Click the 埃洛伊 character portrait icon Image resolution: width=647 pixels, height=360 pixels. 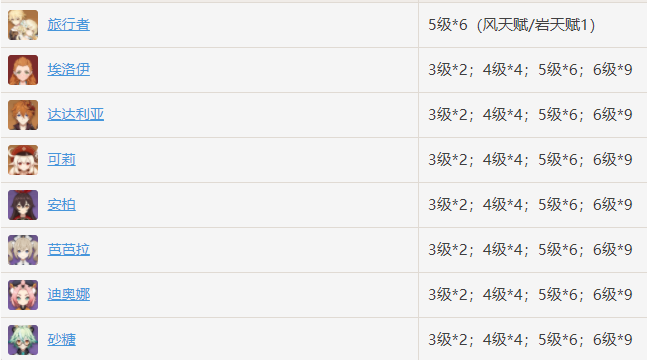pyautogui.click(x=23, y=70)
